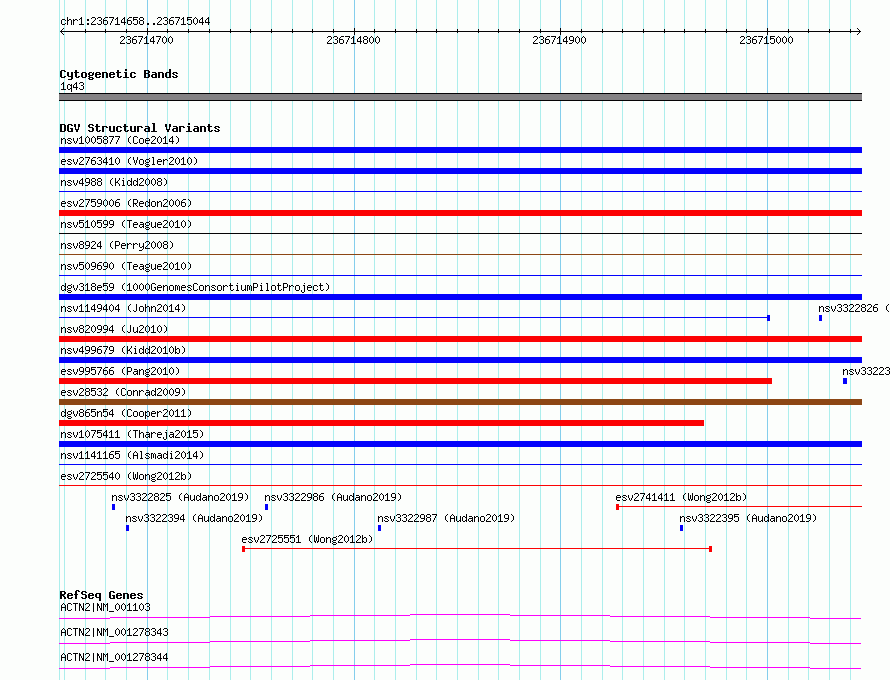Click the nsv3322987 (Audano2019) label
The image size is (890, 680).
tap(446, 518)
